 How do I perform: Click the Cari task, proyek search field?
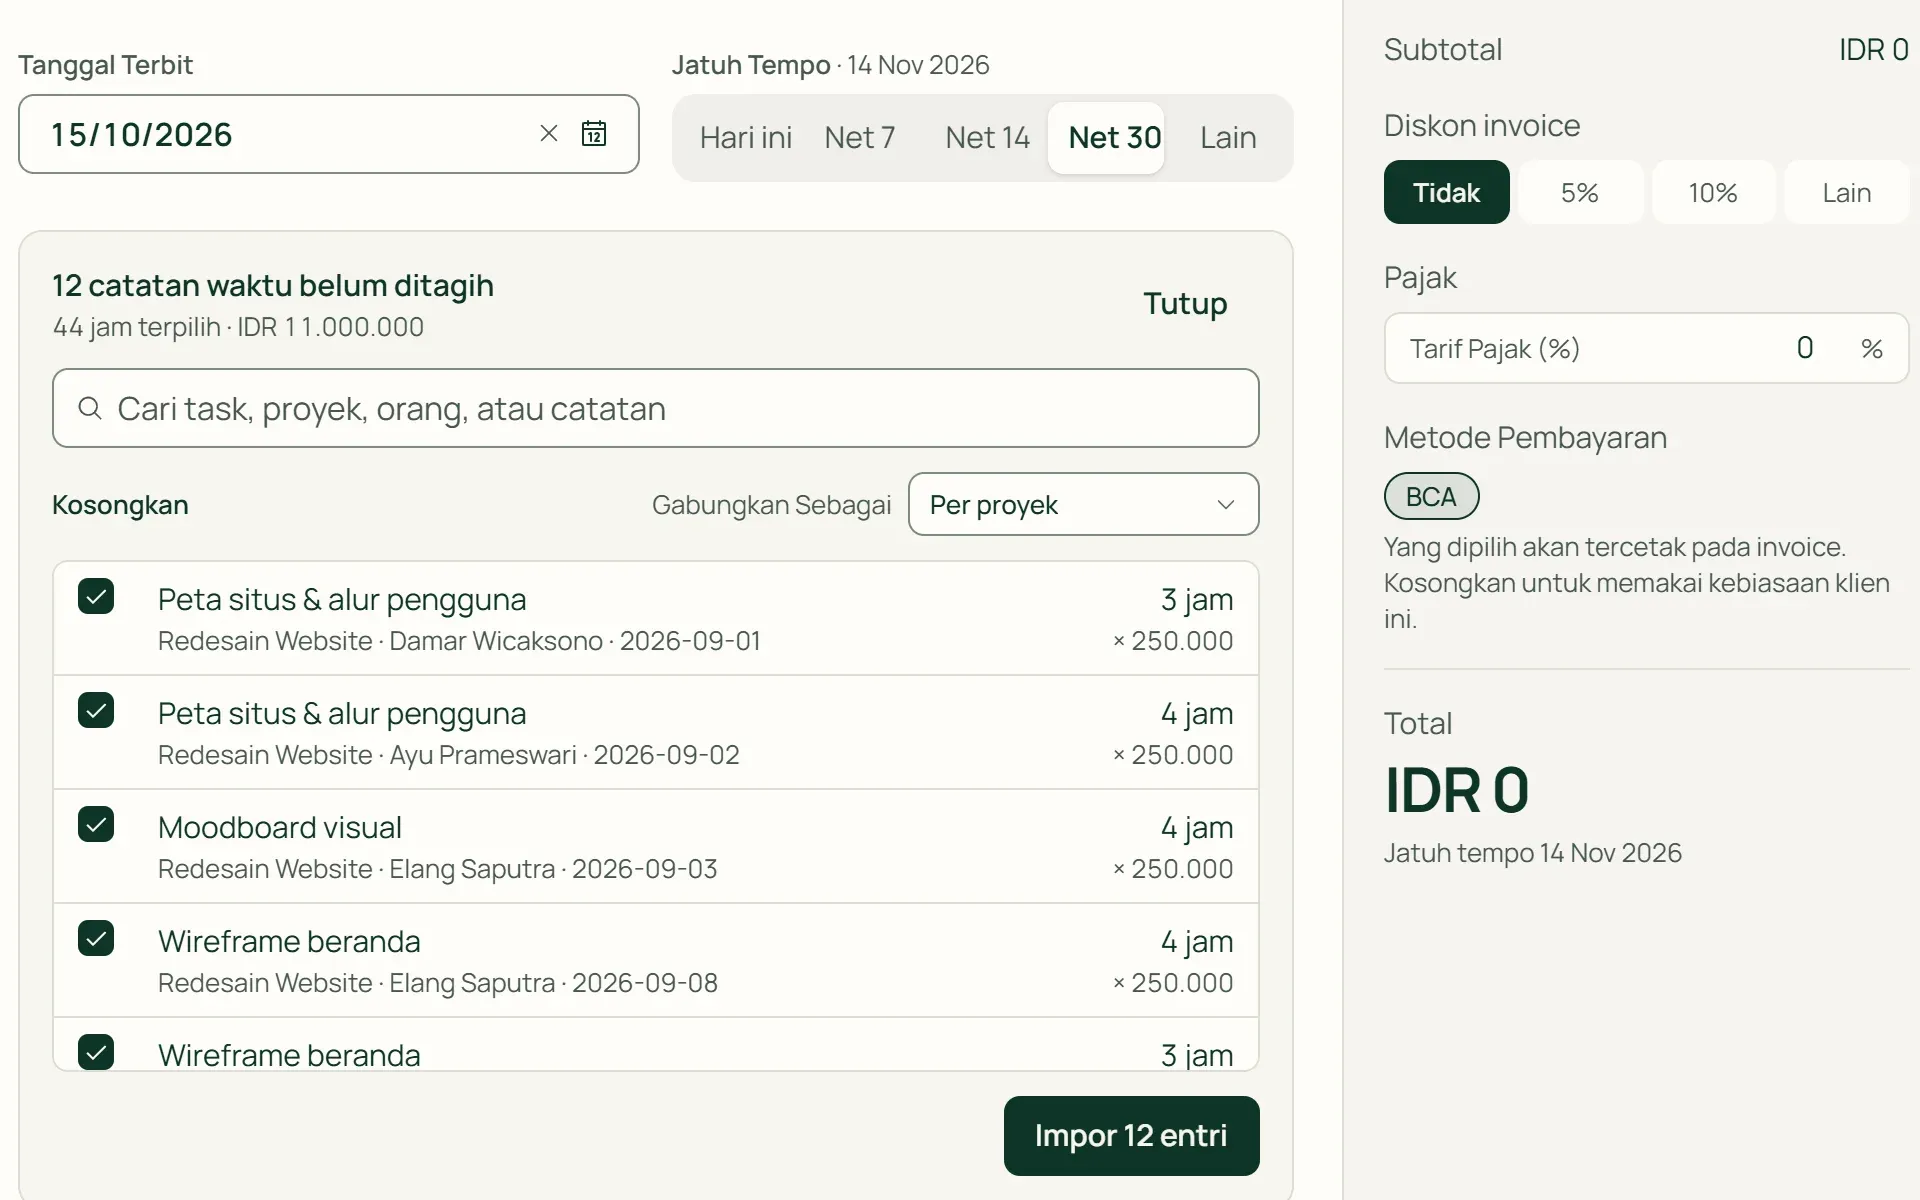pyautogui.click(x=655, y=408)
